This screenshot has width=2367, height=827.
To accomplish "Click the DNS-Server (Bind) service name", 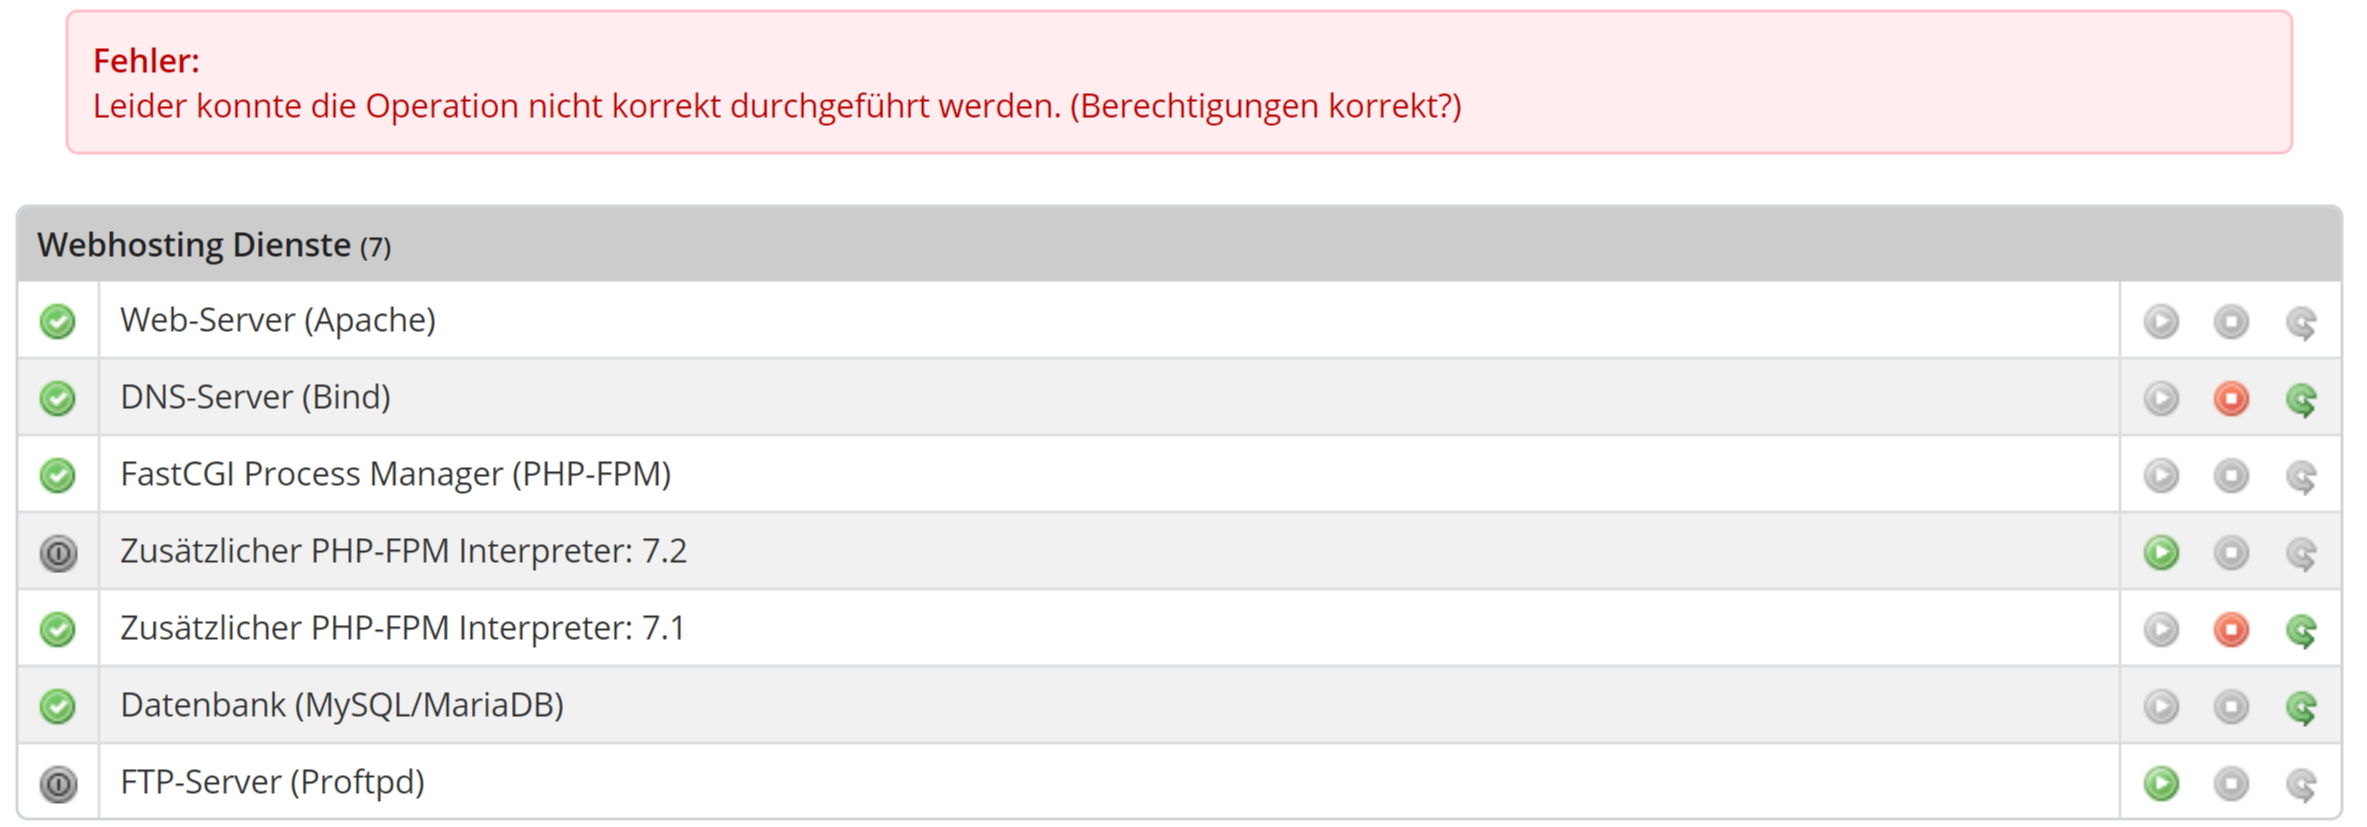I will click(255, 397).
